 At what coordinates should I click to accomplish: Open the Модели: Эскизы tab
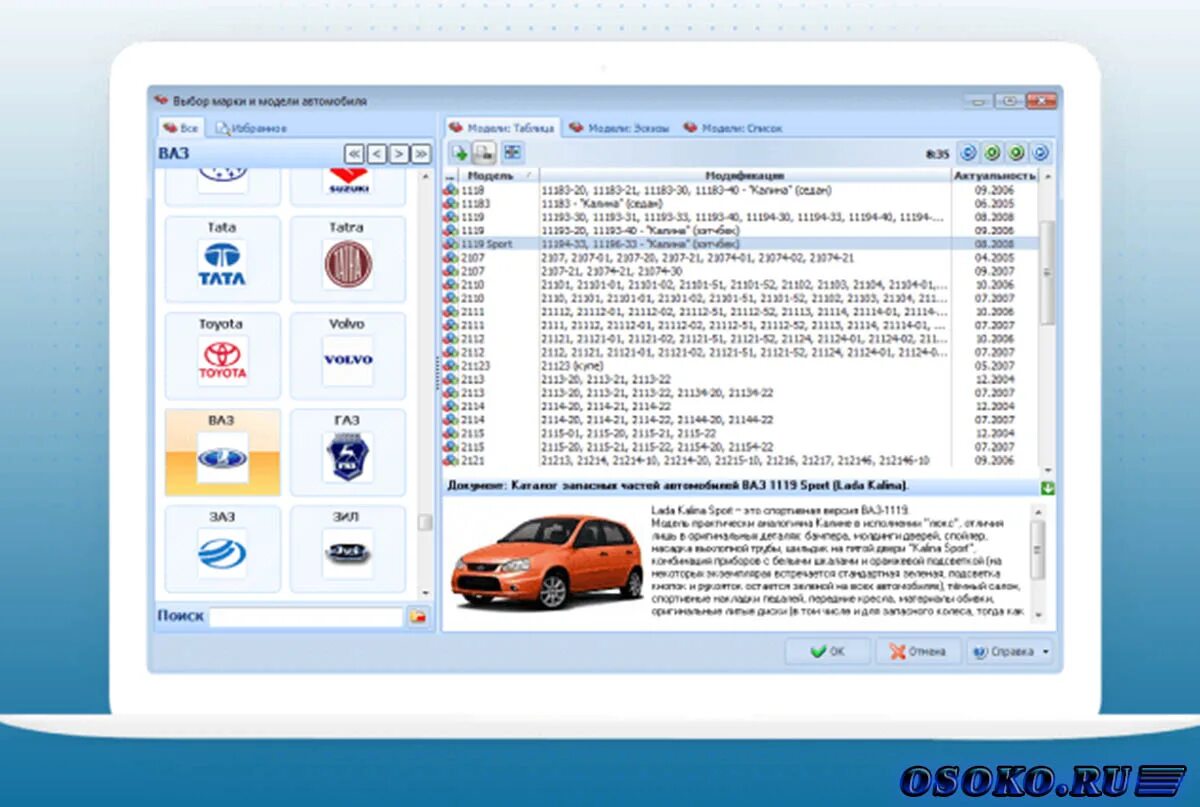pyautogui.click(x=619, y=128)
